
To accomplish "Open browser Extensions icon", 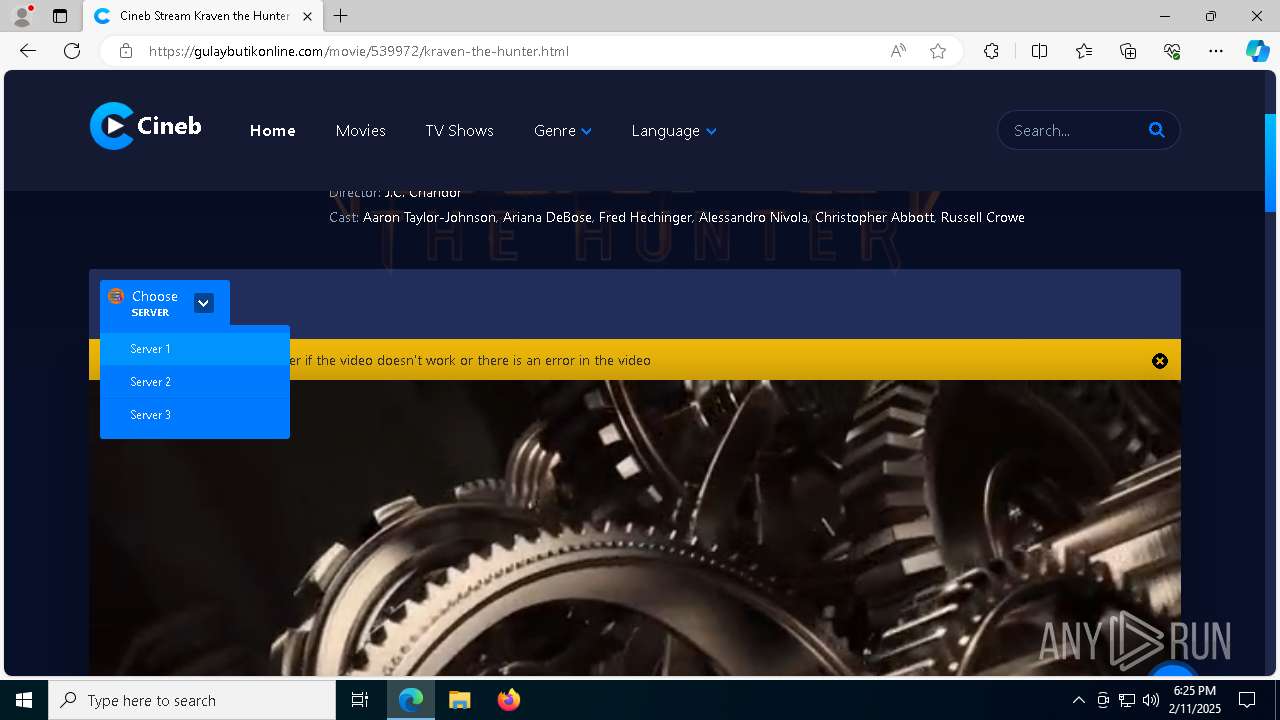I will [x=991, y=51].
